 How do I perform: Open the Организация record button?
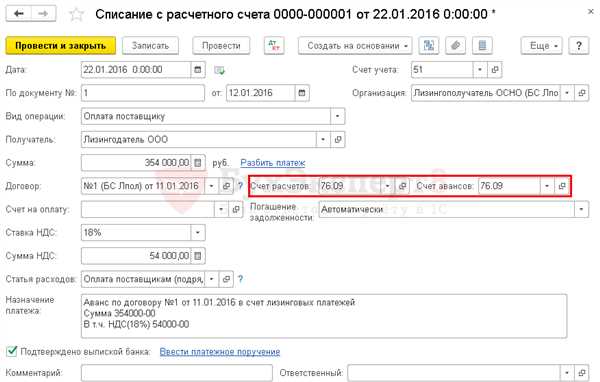click(x=582, y=93)
